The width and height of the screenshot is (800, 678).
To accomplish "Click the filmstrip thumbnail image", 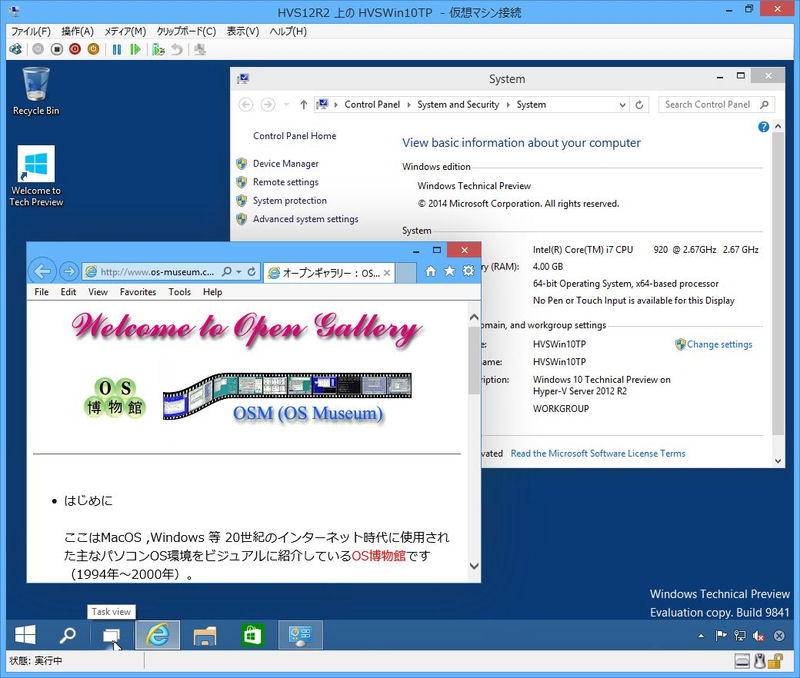I will [x=287, y=396].
